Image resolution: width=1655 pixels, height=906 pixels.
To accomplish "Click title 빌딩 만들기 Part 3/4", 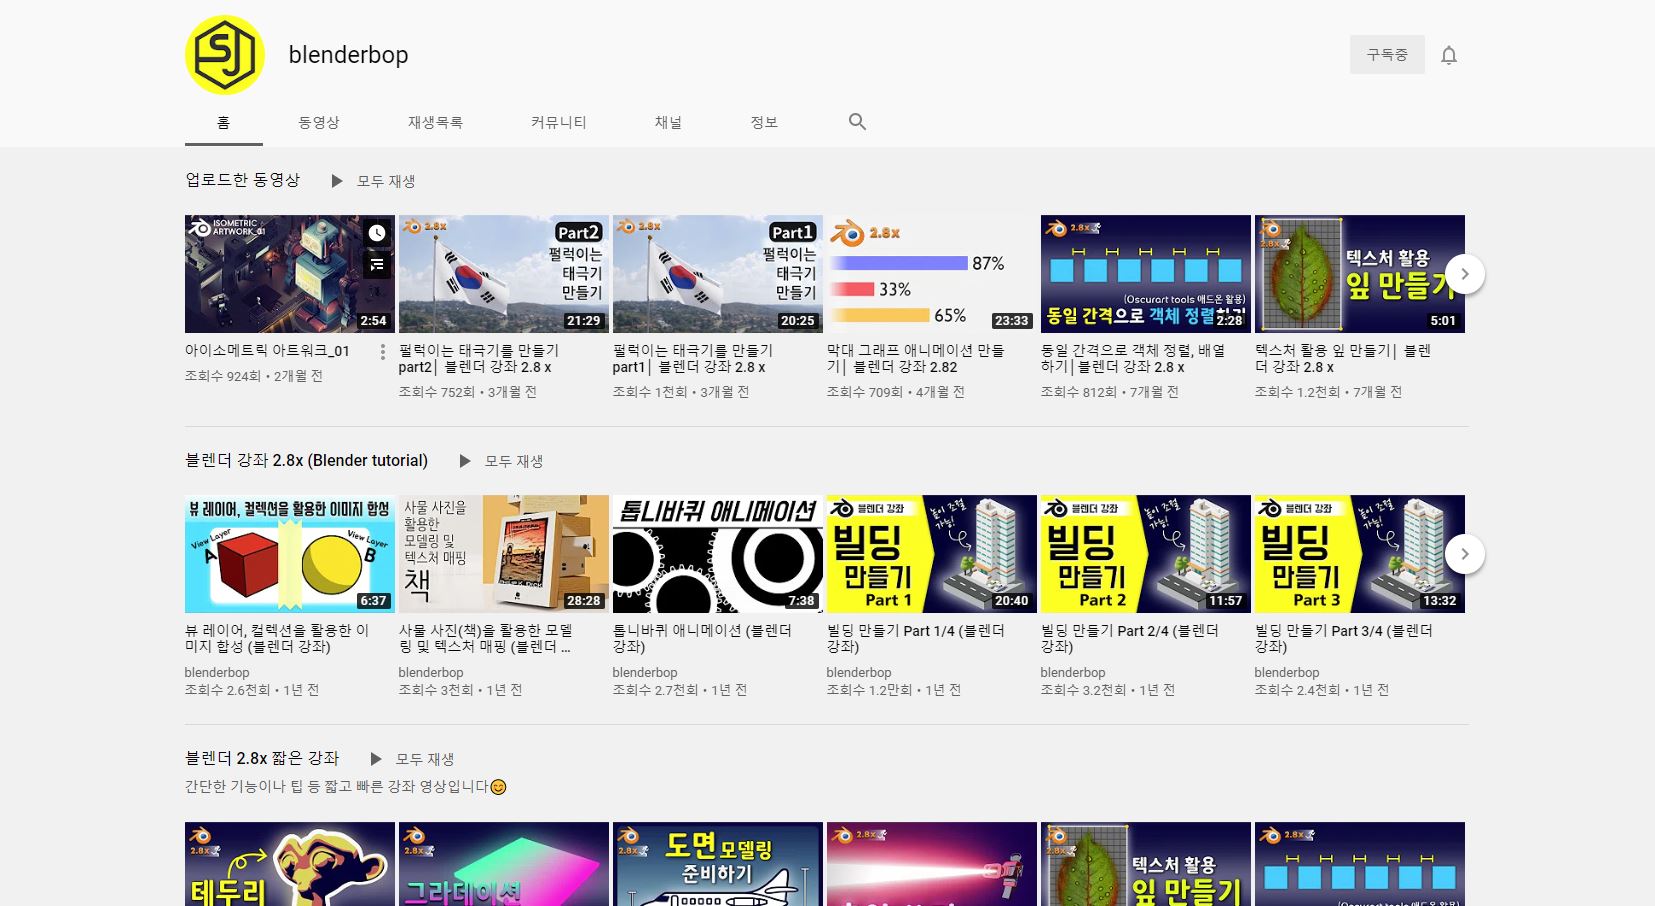I will [x=1344, y=639].
